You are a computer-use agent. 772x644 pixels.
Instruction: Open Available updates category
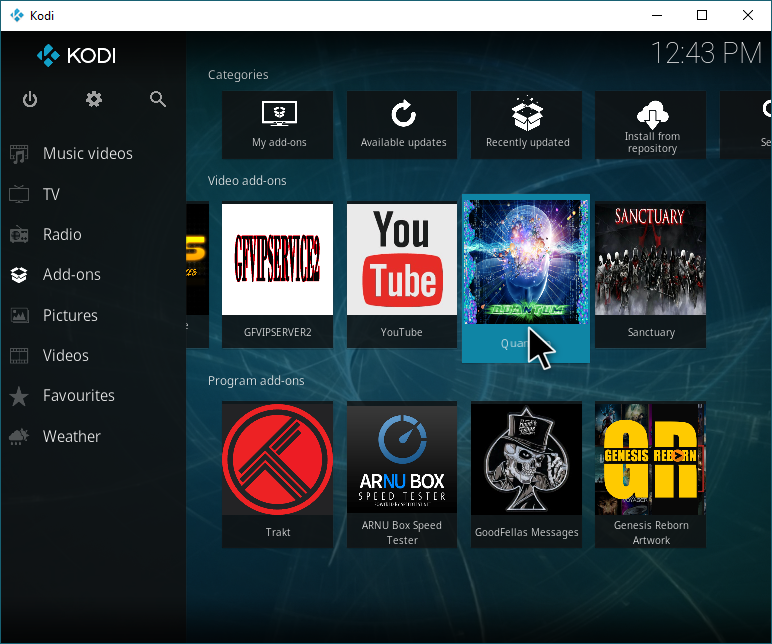coord(402,125)
